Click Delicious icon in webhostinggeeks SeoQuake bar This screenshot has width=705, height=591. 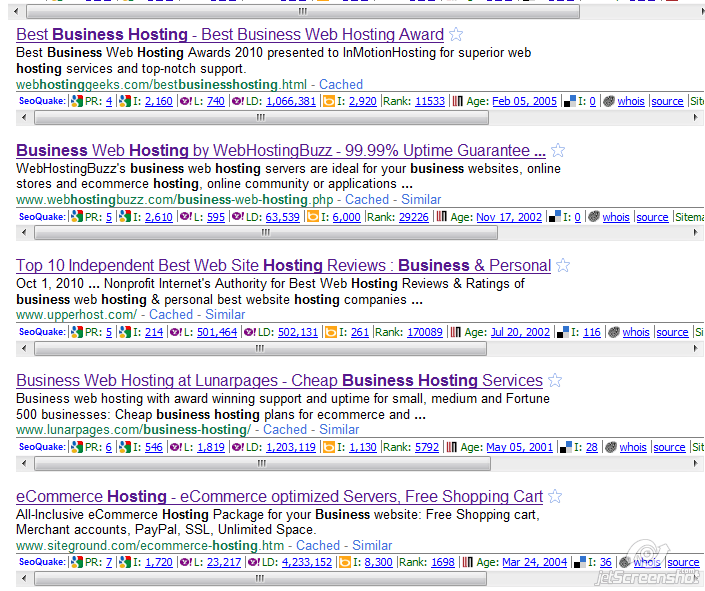[570, 101]
